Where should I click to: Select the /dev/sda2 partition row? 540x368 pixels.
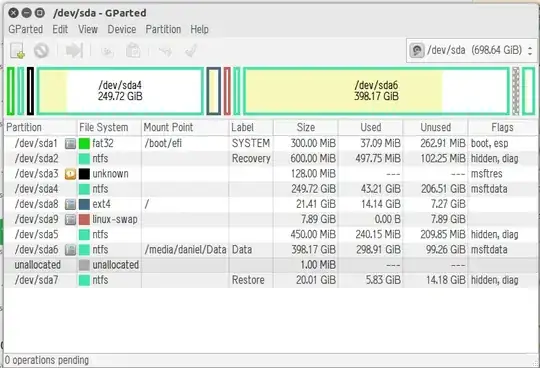[x=271, y=159]
